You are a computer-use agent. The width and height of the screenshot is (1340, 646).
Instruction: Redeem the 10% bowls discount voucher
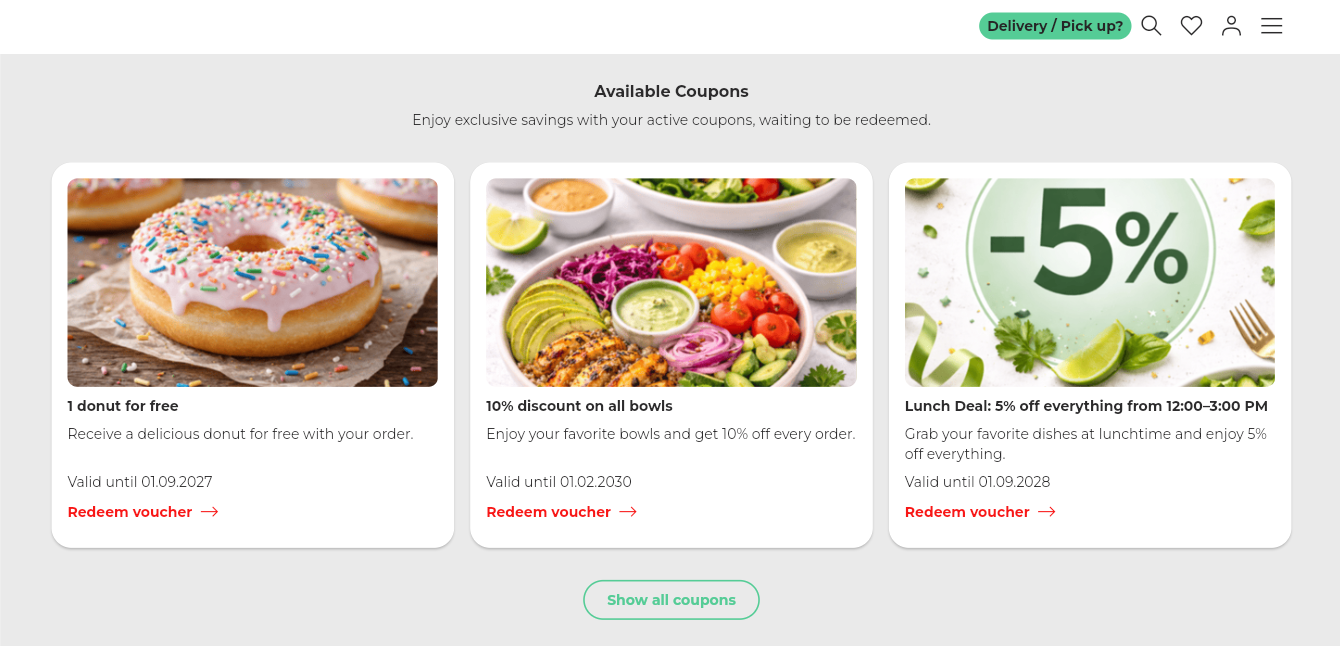click(x=548, y=512)
